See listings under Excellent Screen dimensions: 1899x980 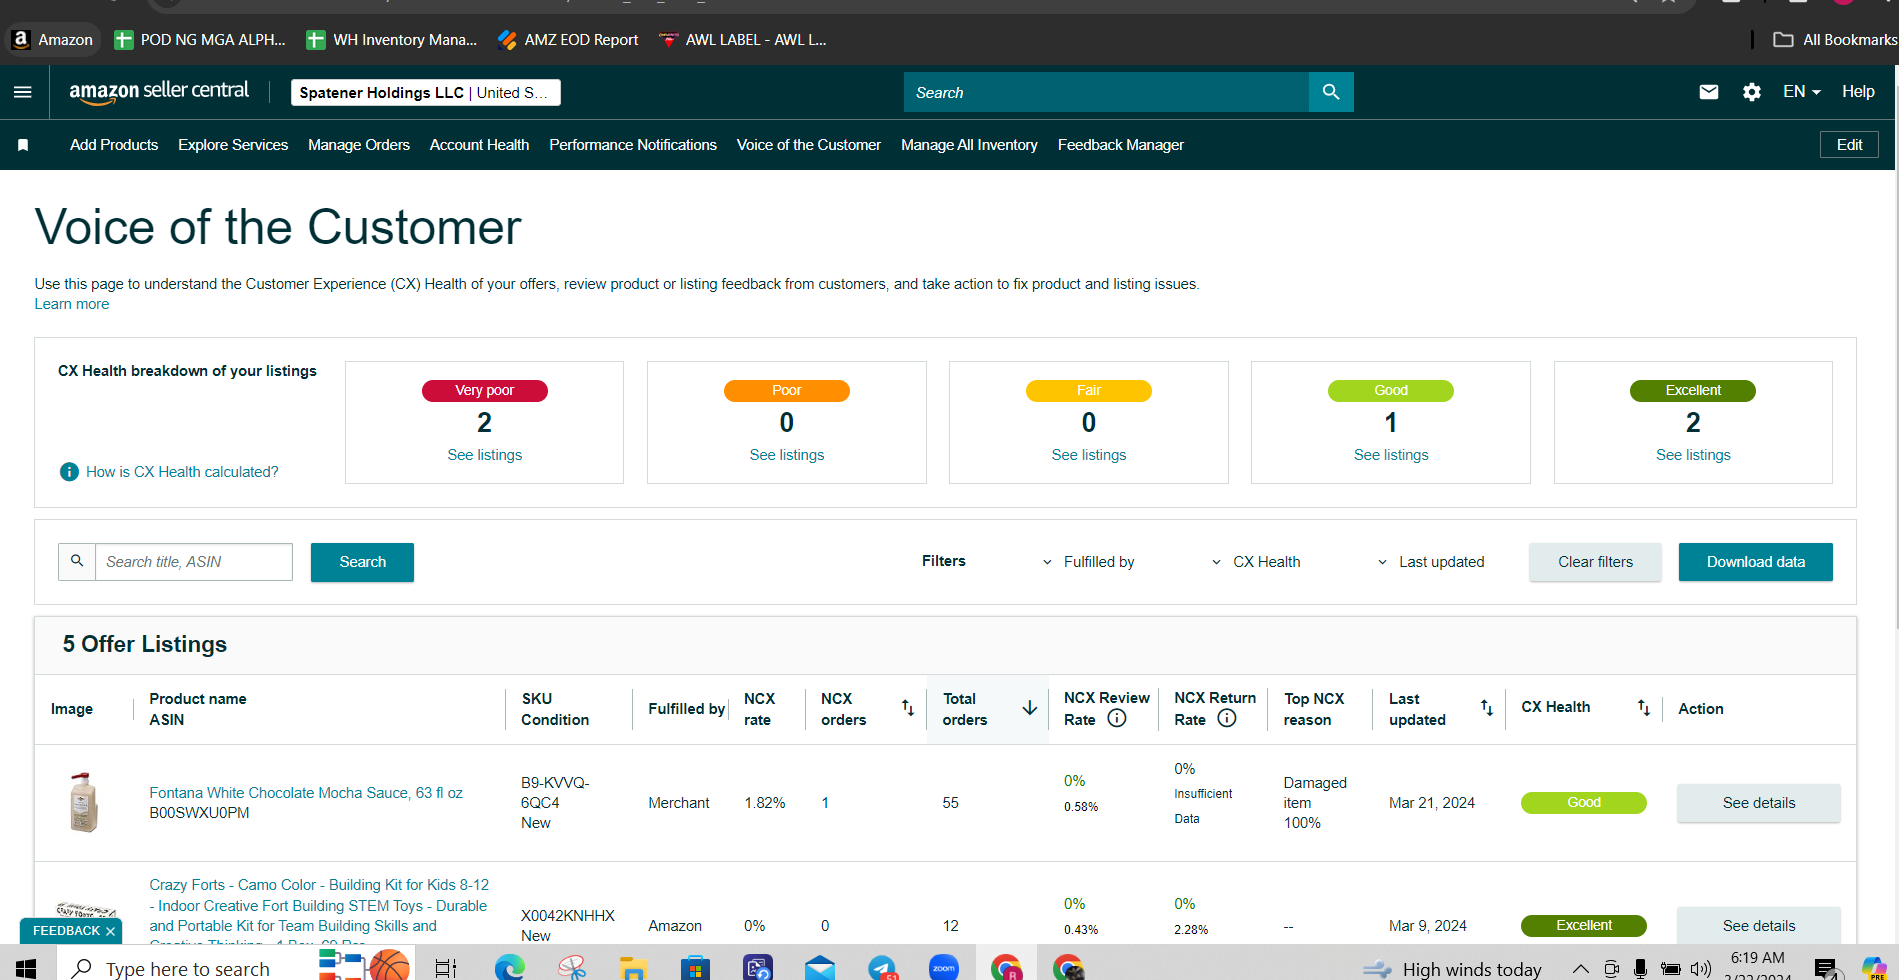coord(1693,455)
